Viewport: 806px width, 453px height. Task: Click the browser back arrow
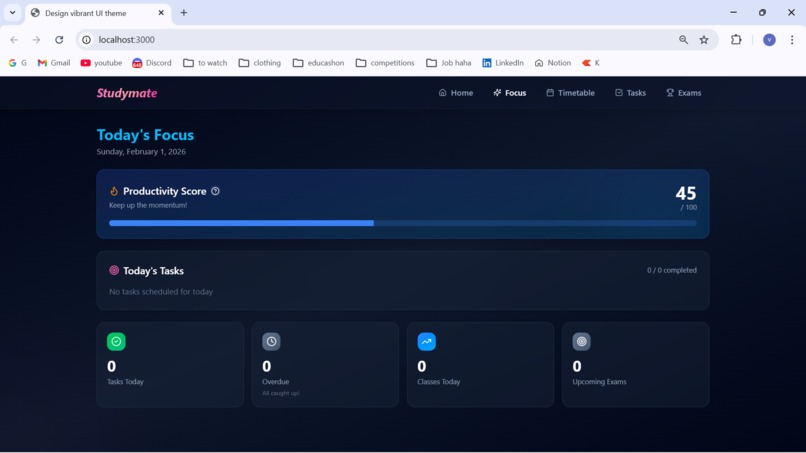(14, 40)
